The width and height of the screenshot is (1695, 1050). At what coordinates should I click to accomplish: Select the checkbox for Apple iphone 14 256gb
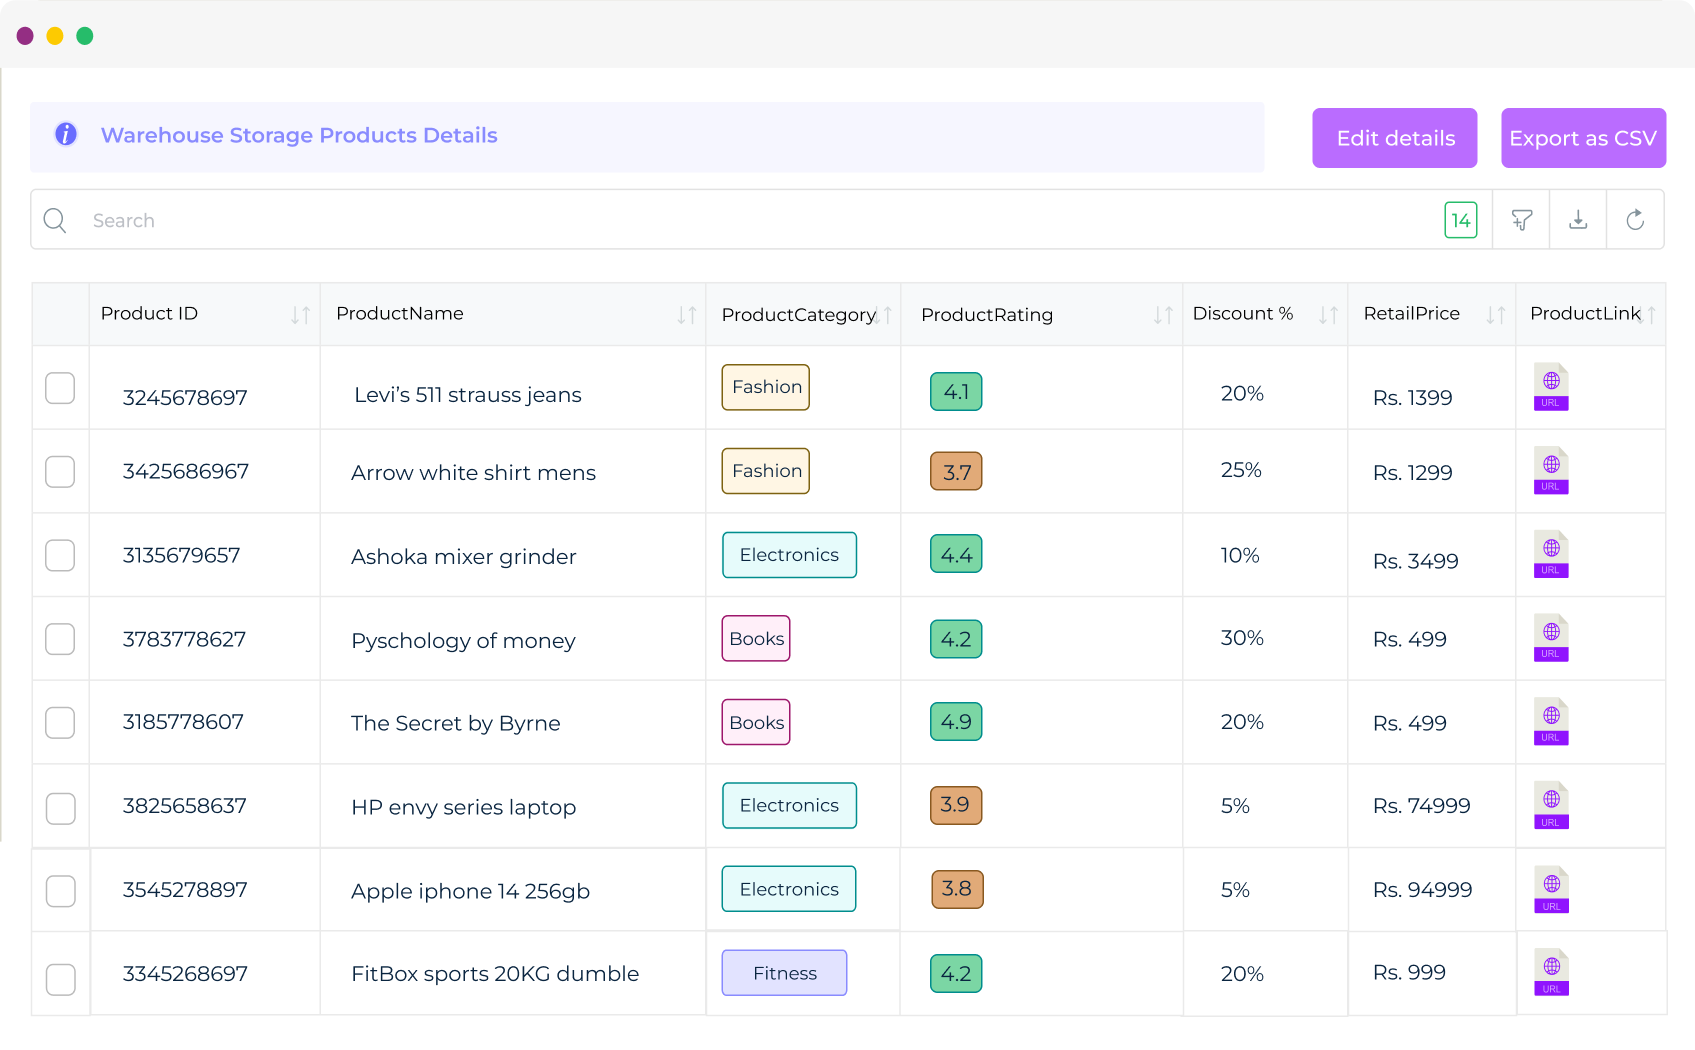coord(60,890)
